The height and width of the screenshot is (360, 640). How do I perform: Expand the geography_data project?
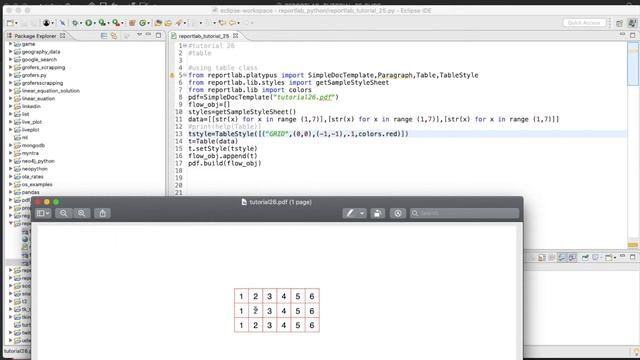11,51
